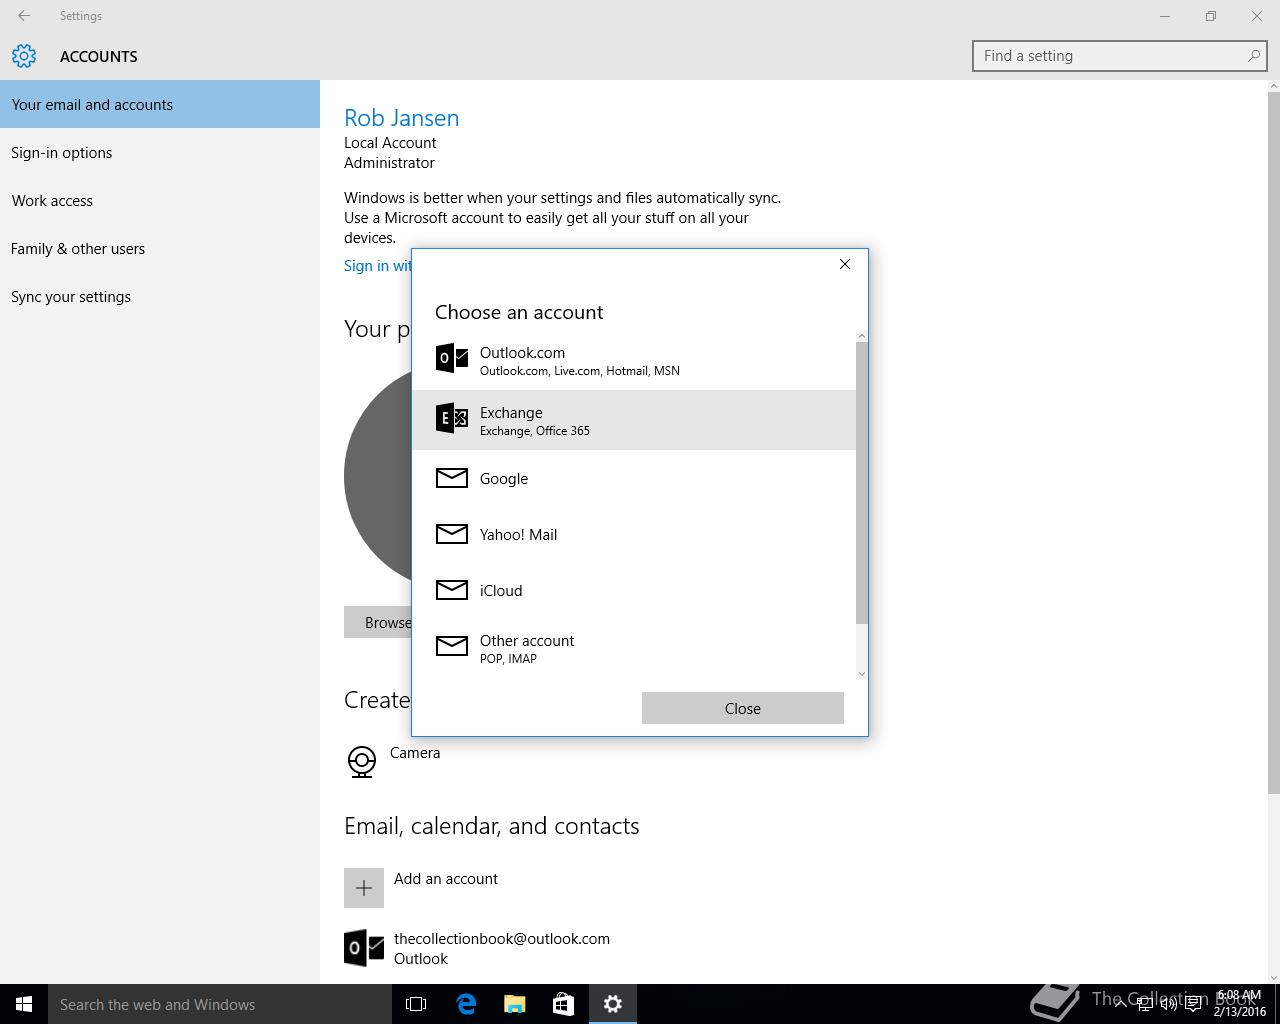Click the Settings page scrollbar down arrow
This screenshot has width=1280, height=1024.
pyautogui.click(x=1273, y=977)
